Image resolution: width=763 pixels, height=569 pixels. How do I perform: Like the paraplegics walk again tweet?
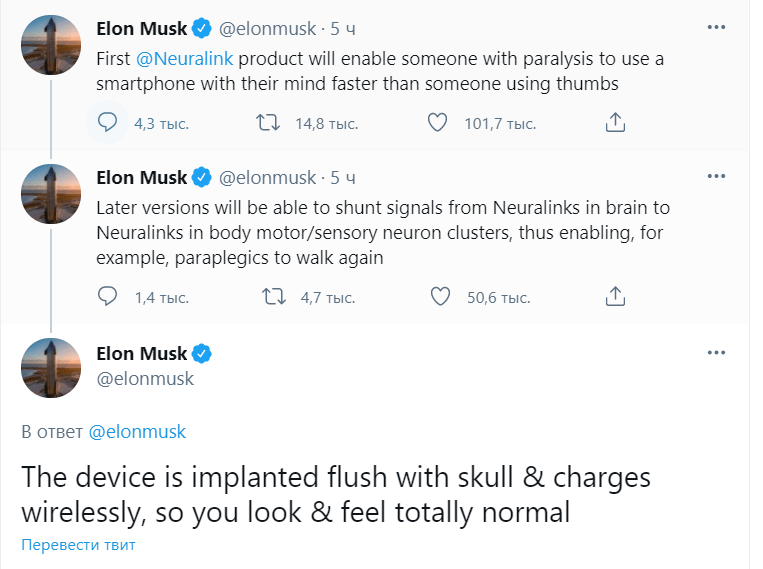(437, 297)
